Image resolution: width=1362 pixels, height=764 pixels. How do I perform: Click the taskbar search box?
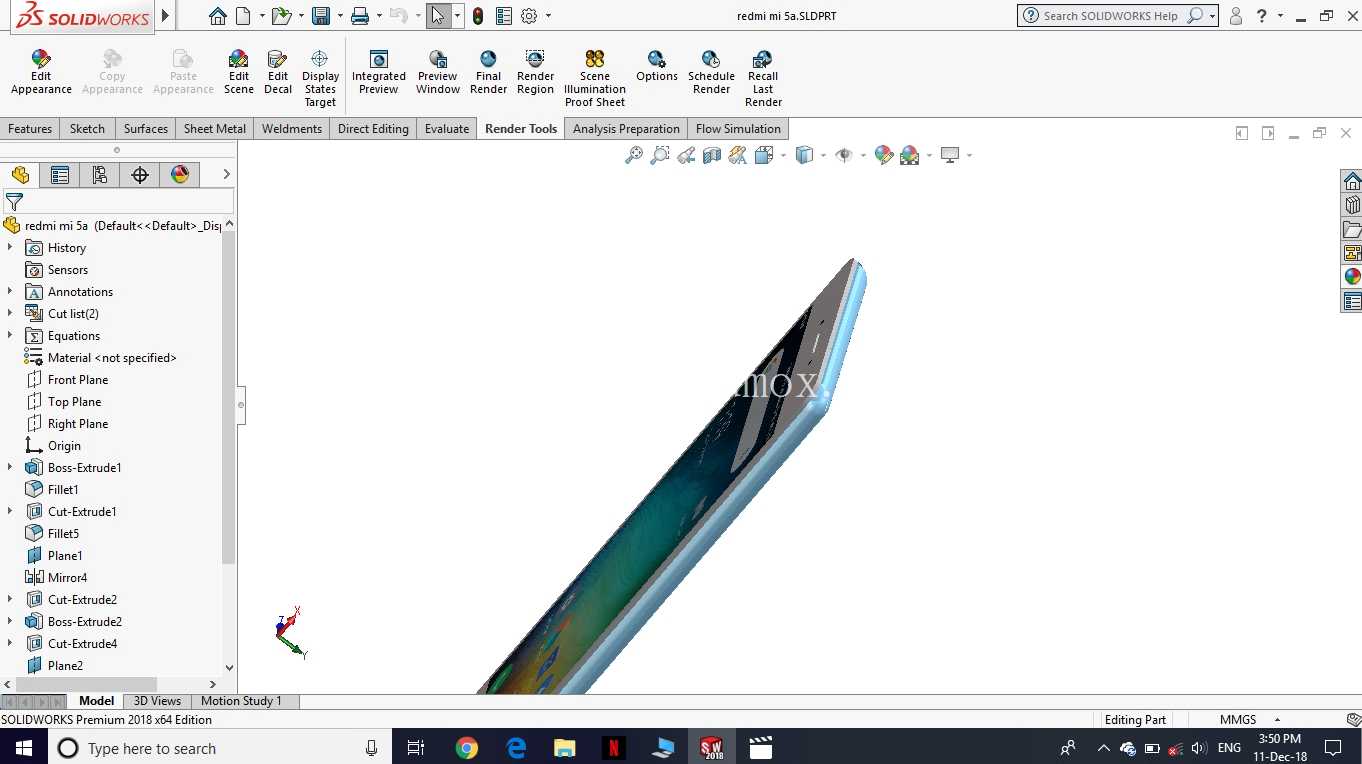(x=220, y=748)
